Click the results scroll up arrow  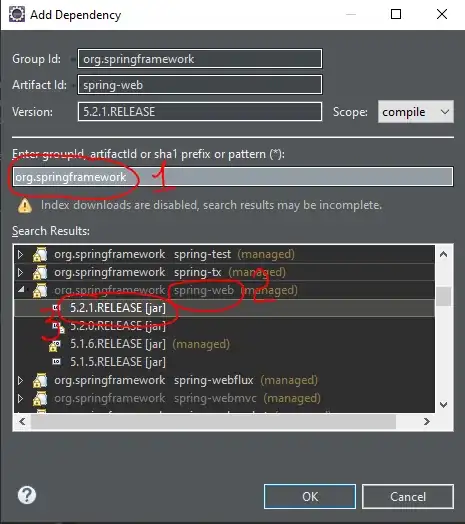(444, 254)
